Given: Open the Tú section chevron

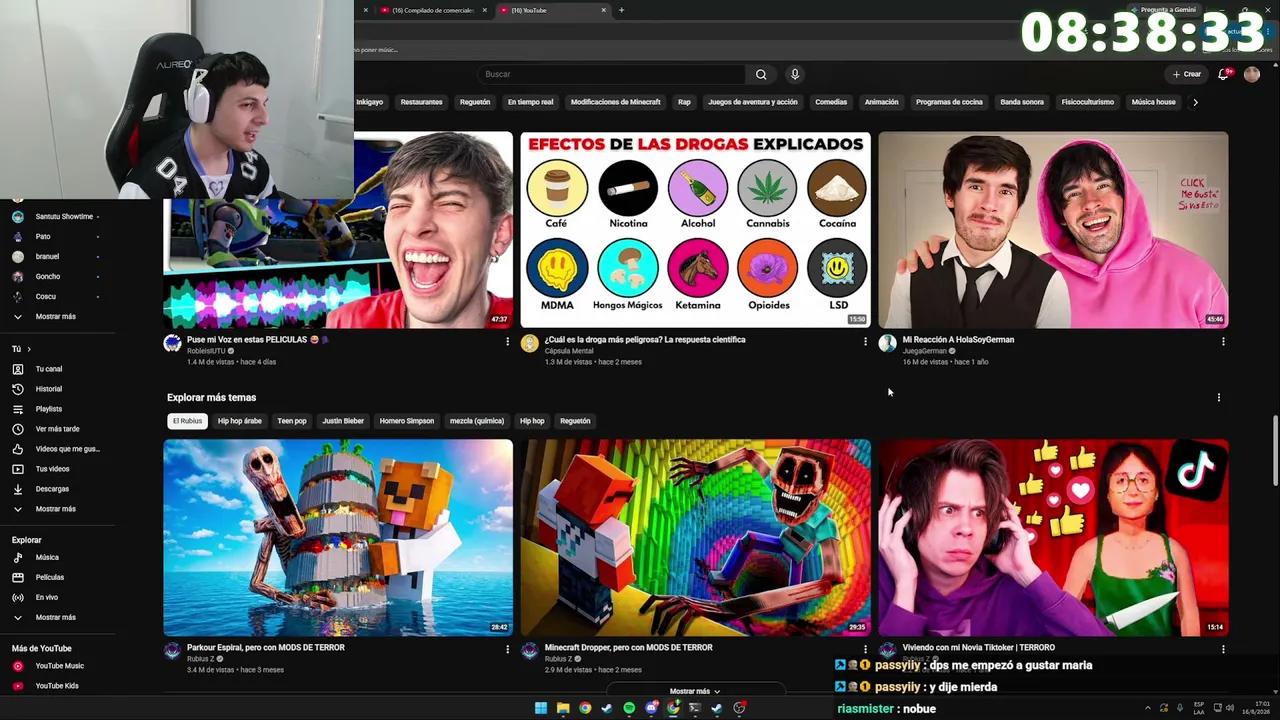Looking at the screenshot, I should [29, 349].
